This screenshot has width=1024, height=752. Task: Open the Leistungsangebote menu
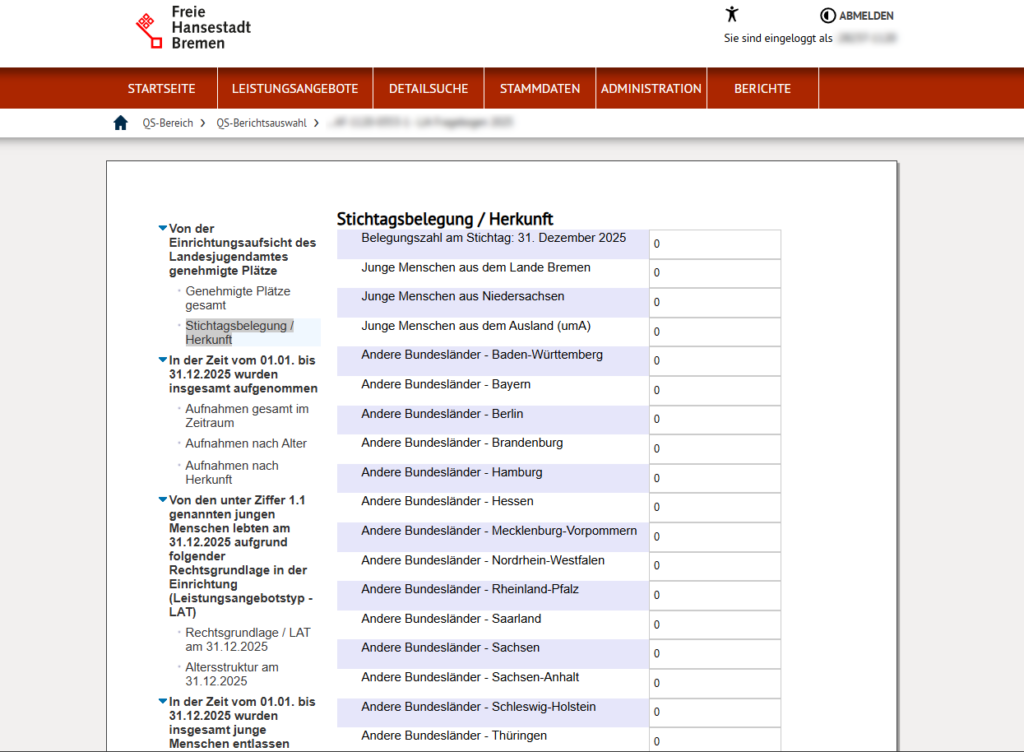click(x=295, y=89)
